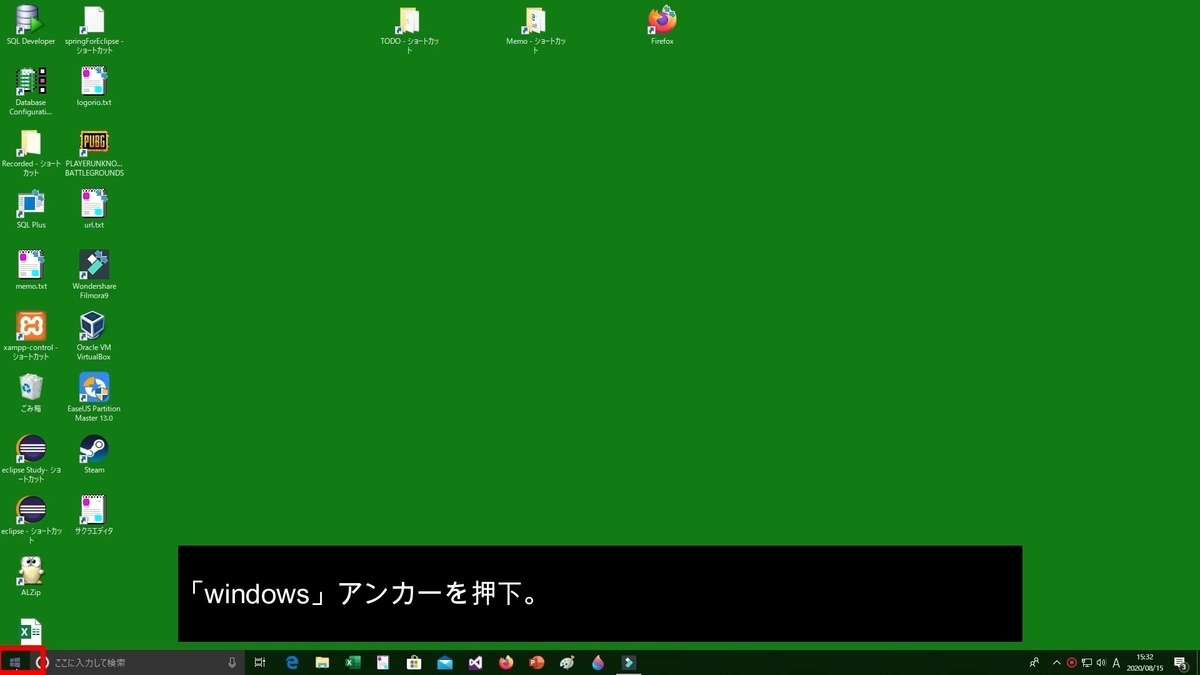The image size is (1200, 675).
Task: Toggle the Japanese IME input mode indicator
Action: 1116,662
